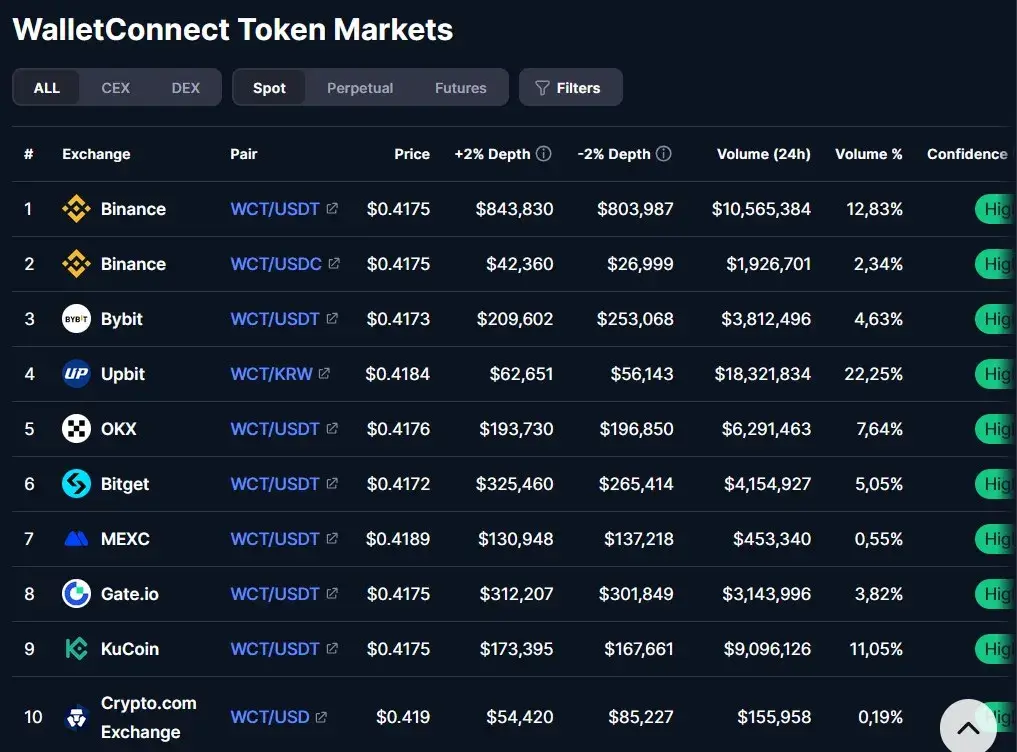Open the external link icon beside KuCoin WCT/USDT
1017x752 pixels.
332,648
